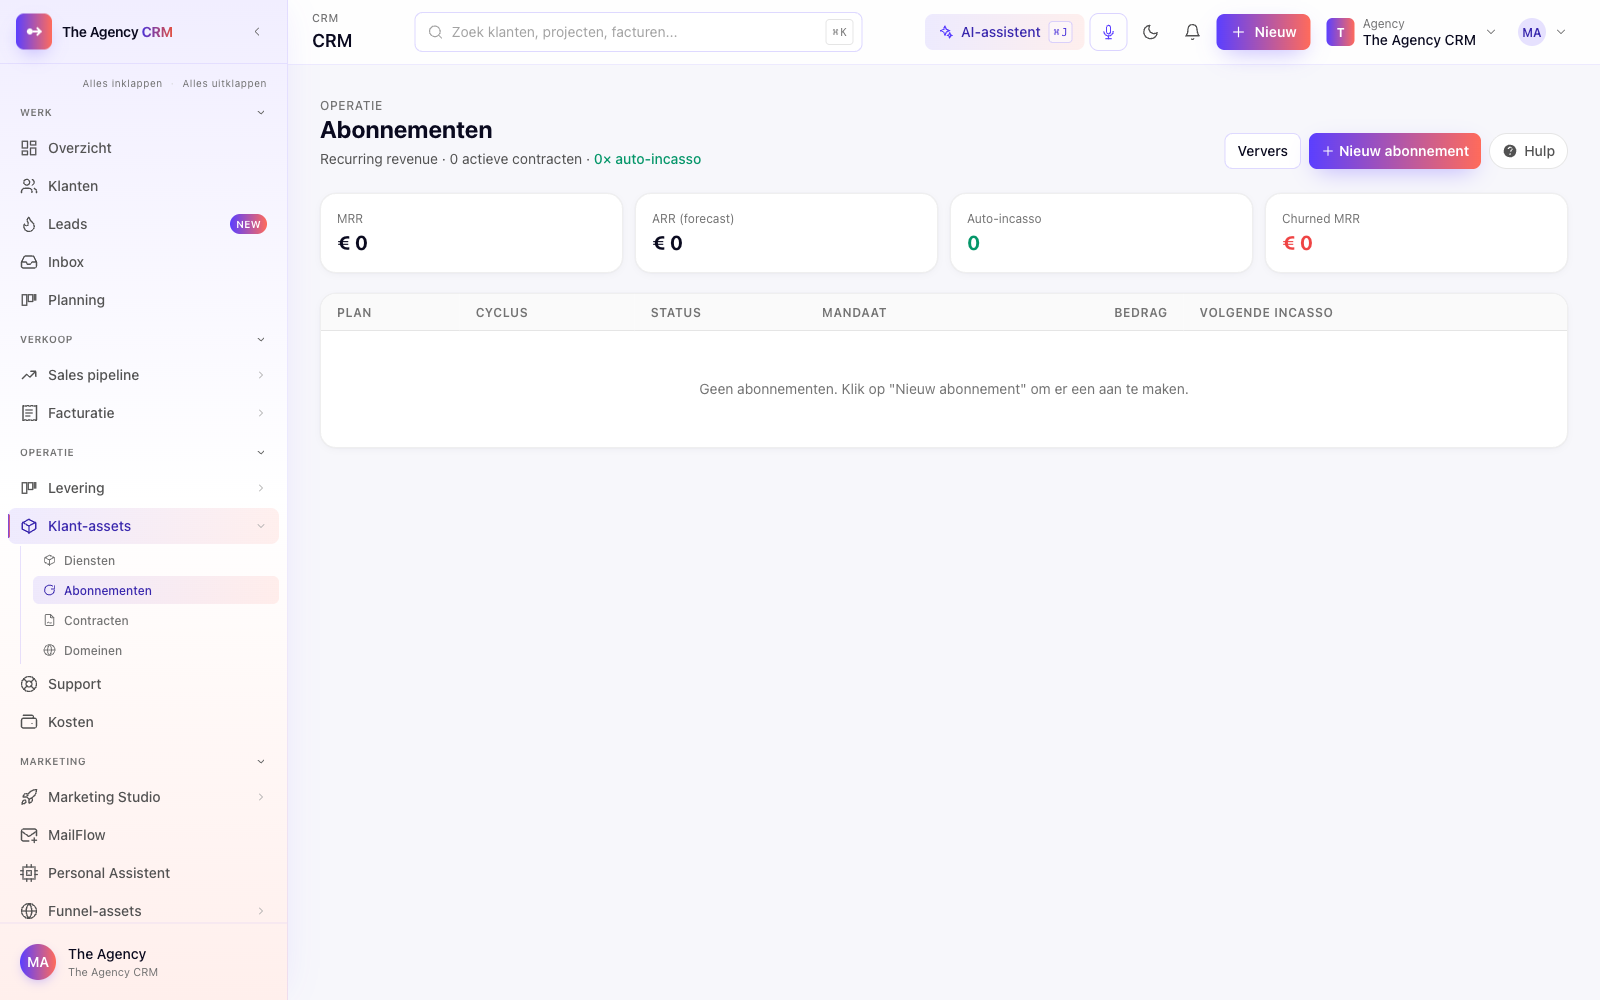Collapse the WERK section

(x=261, y=113)
